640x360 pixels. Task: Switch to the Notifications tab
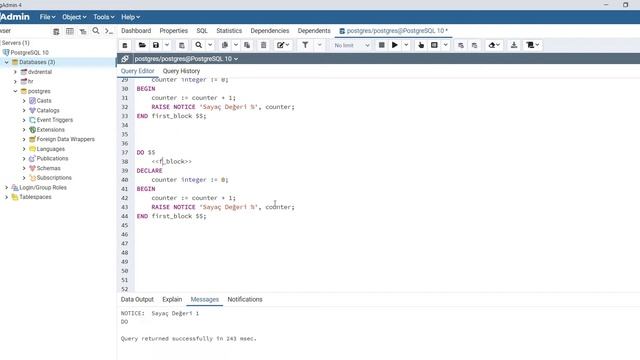pos(245,299)
